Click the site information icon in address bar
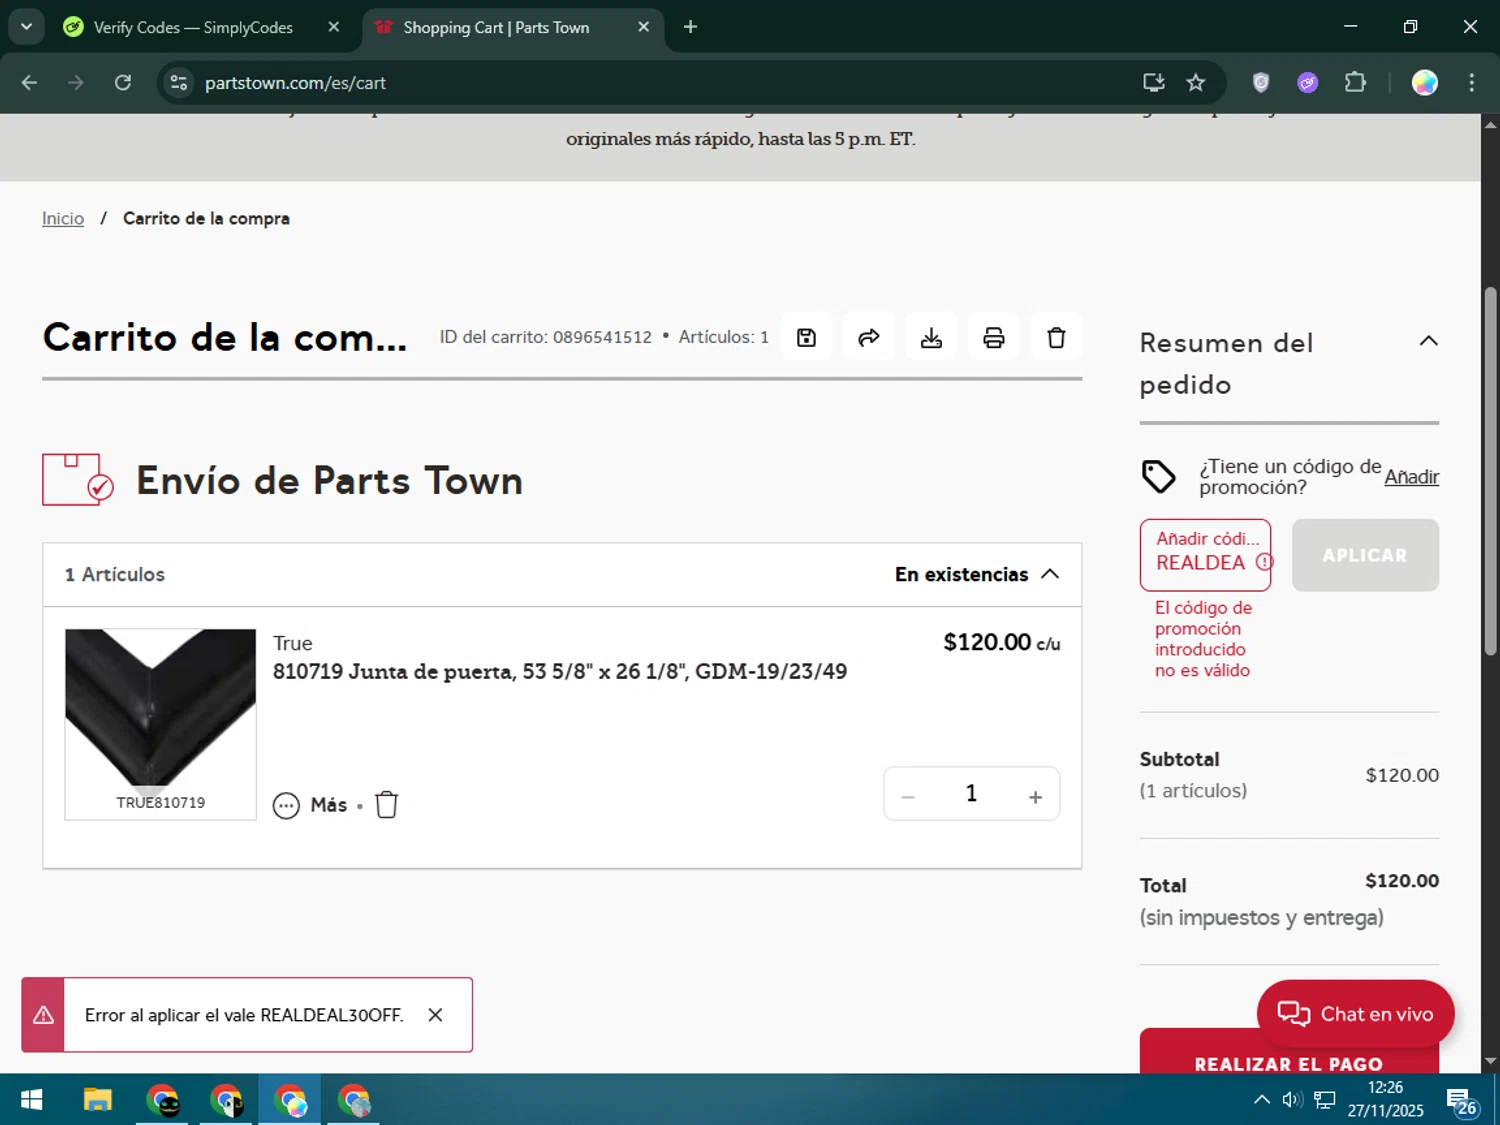Viewport: 1500px width, 1125px height. pos(179,83)
